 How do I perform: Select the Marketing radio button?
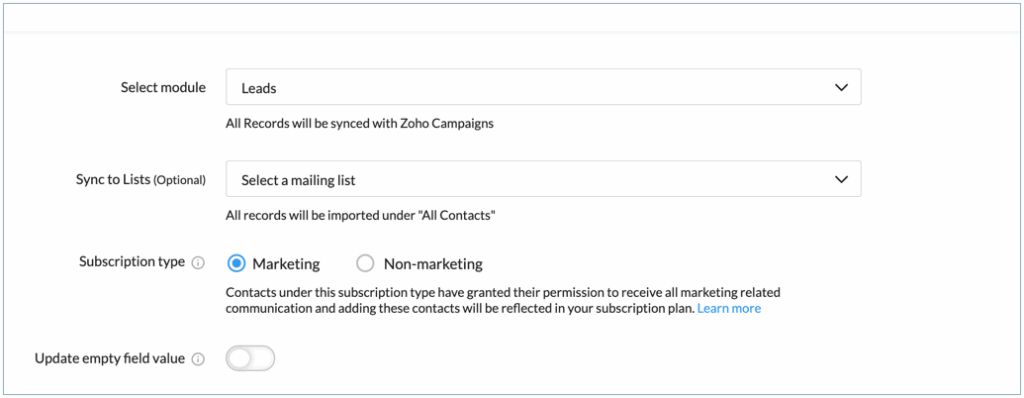[236, 264]
